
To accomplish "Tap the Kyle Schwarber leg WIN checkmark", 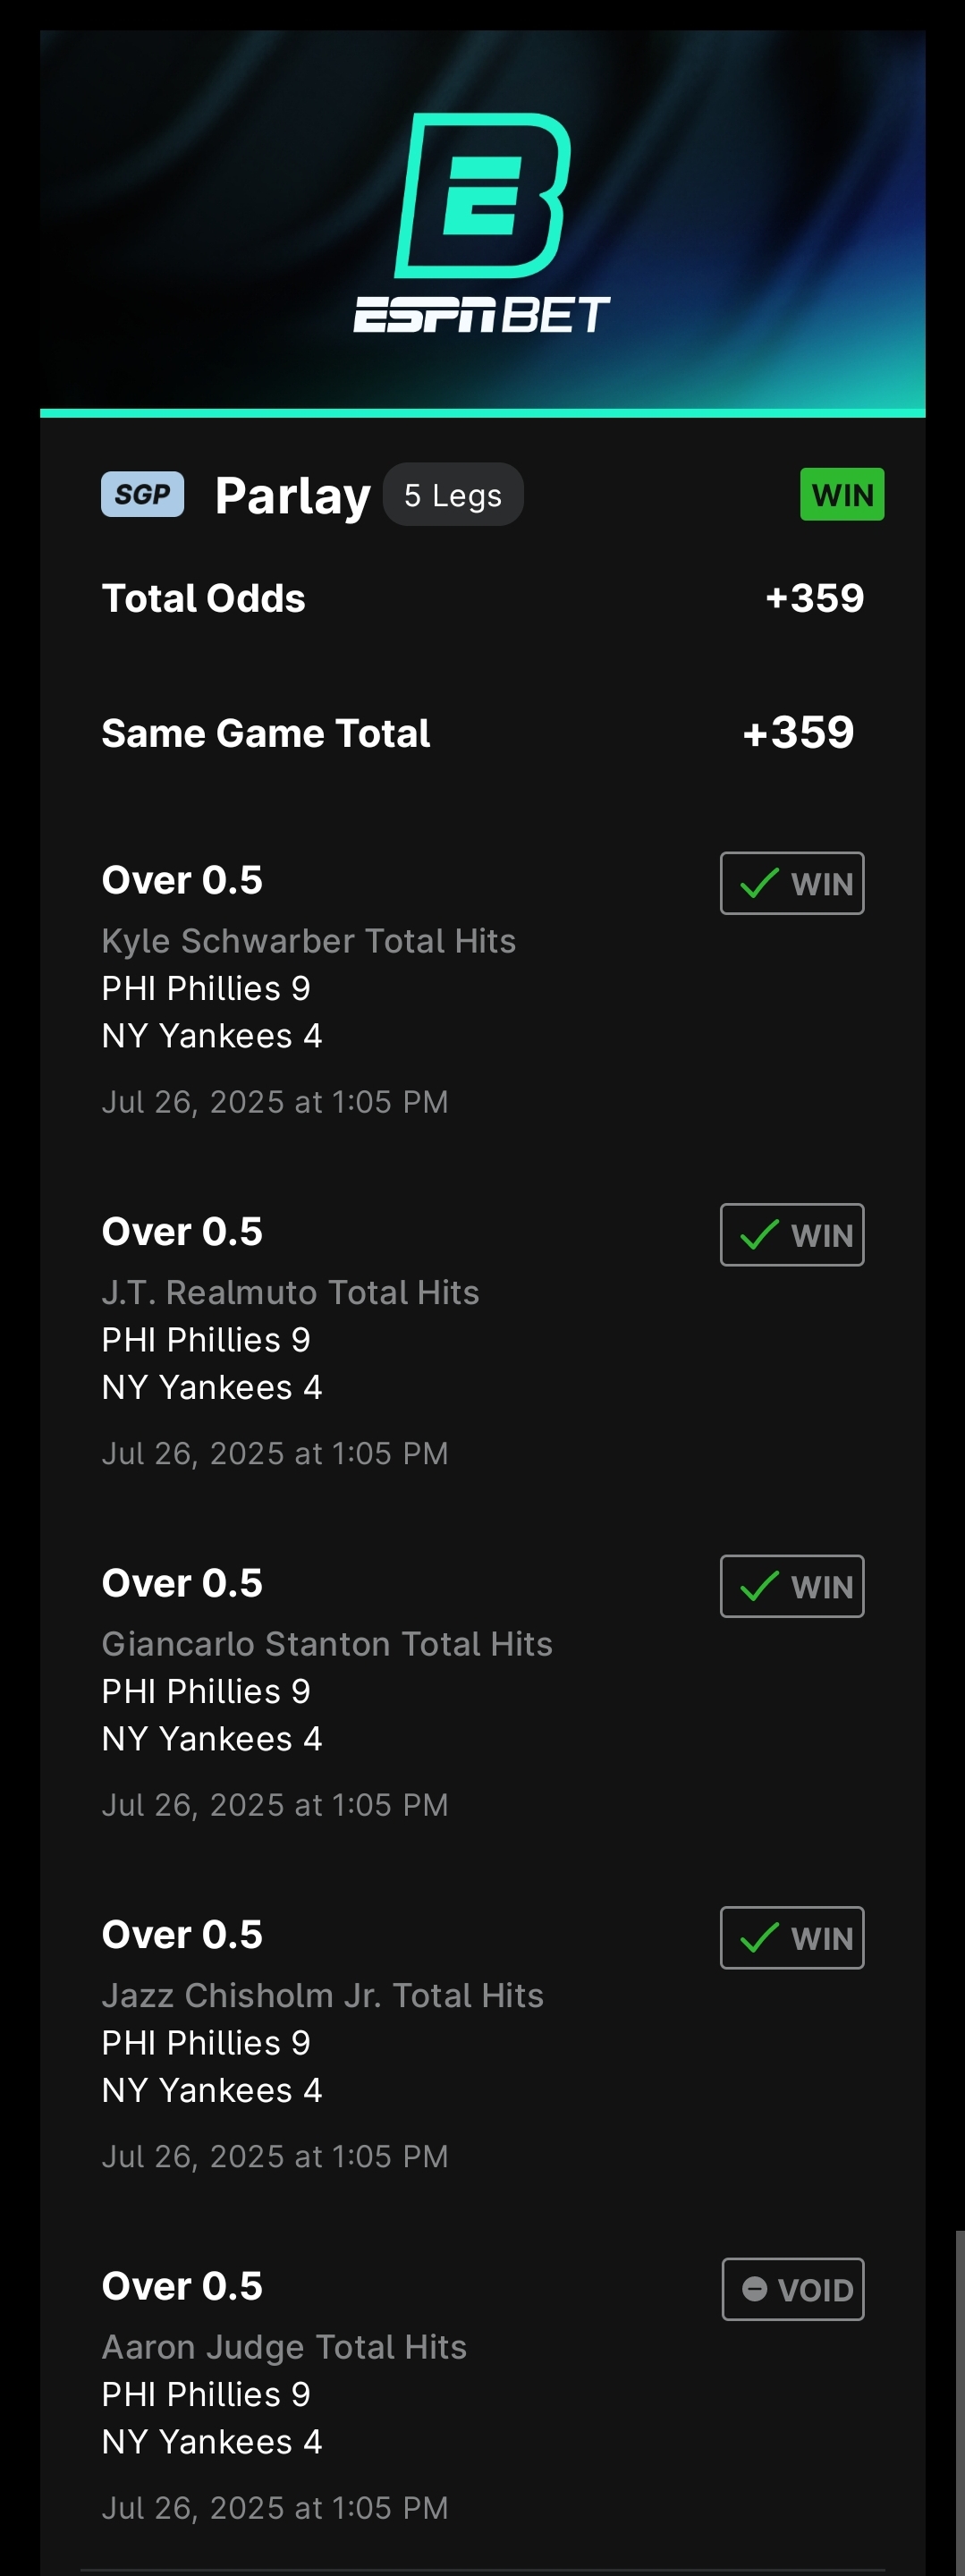I will [x=760, y=883].
